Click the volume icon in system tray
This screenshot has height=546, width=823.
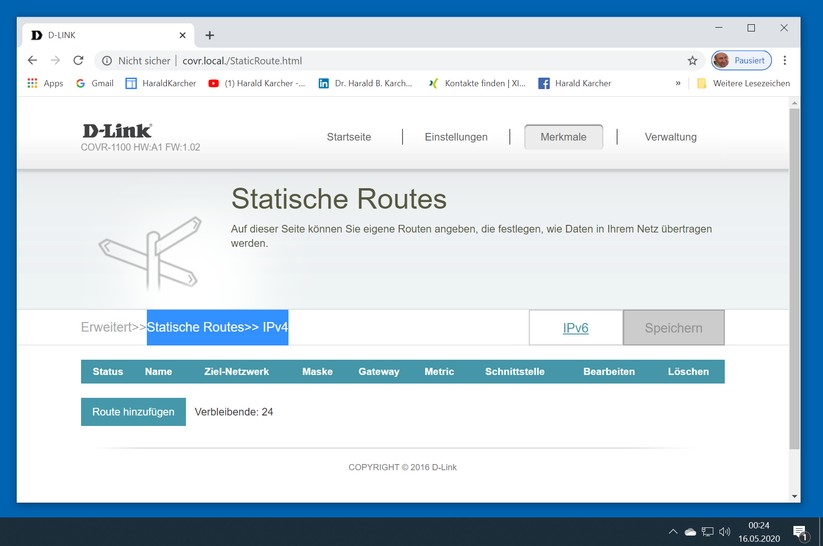pyautogui.click(x=725, y=532)
